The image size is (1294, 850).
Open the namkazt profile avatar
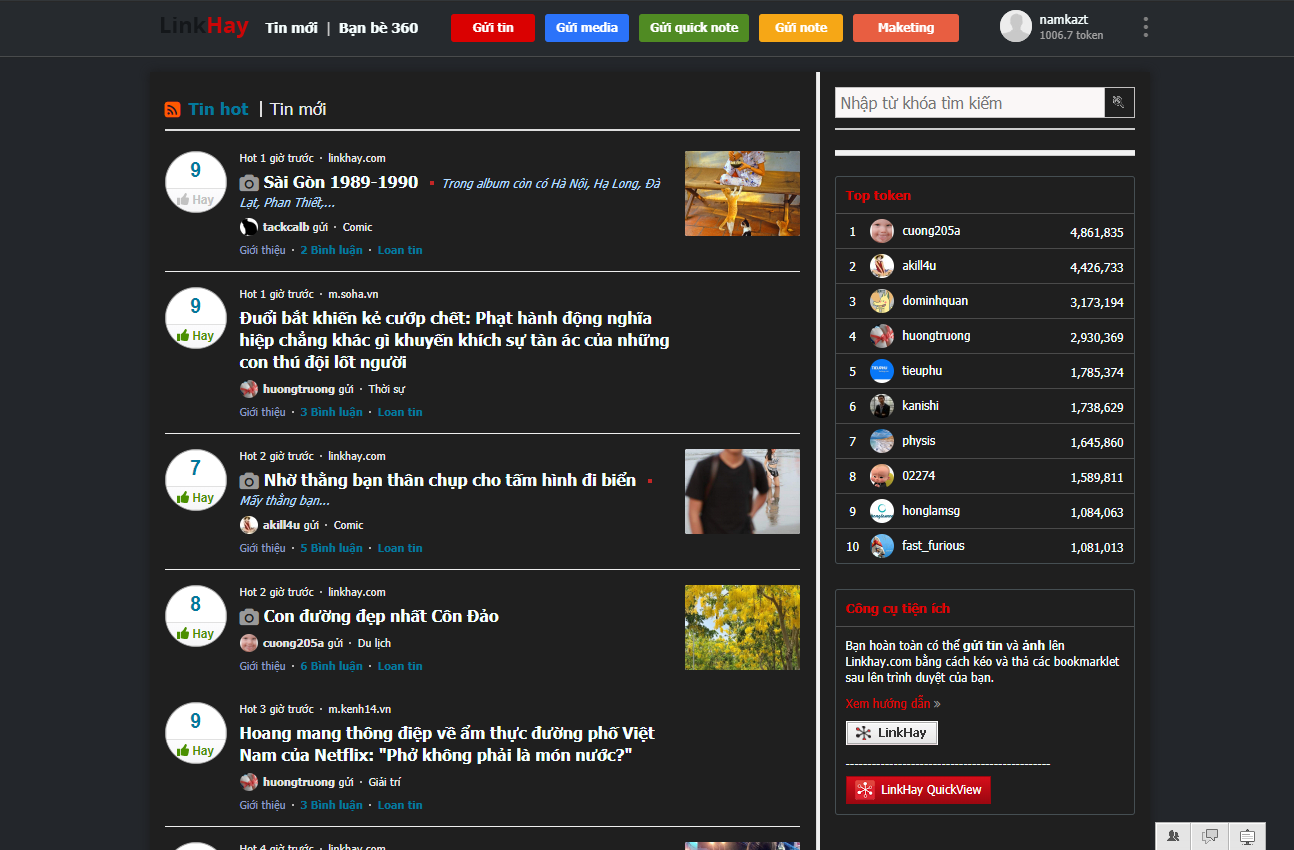pos(1016,26)
